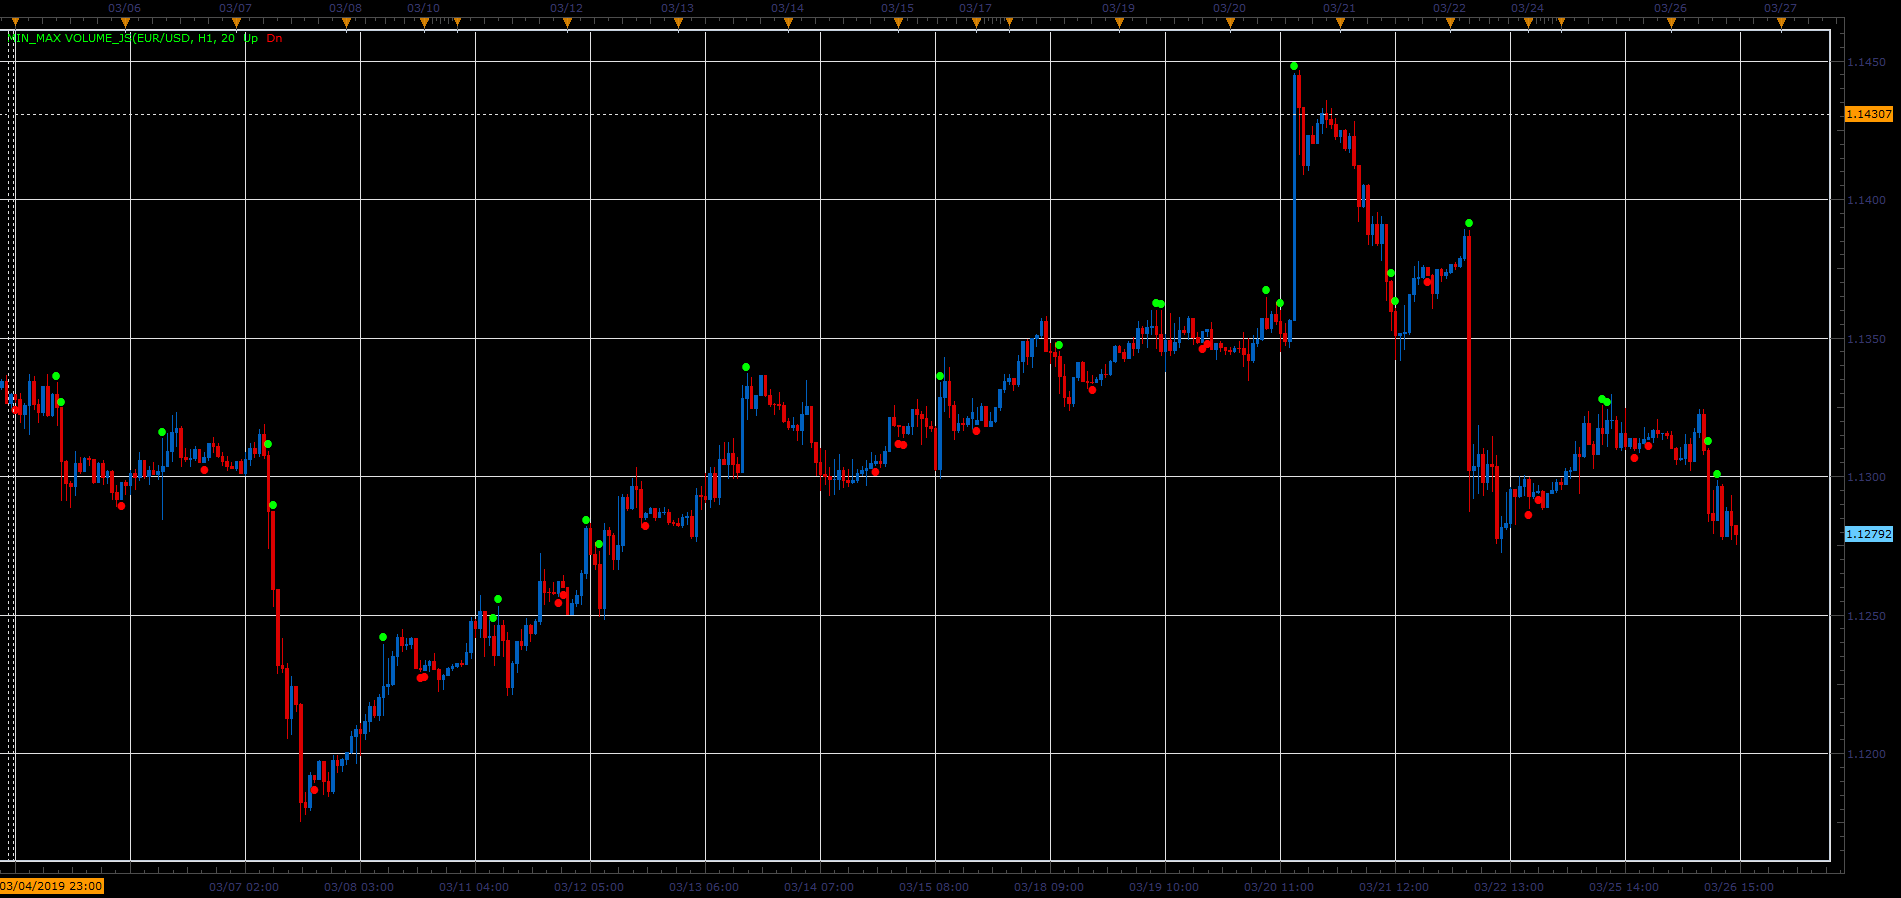This screenshot has height=898, width=1901.
Task: Select the 03/22 13:00 time axis label
Action: tap(1509, 887)
